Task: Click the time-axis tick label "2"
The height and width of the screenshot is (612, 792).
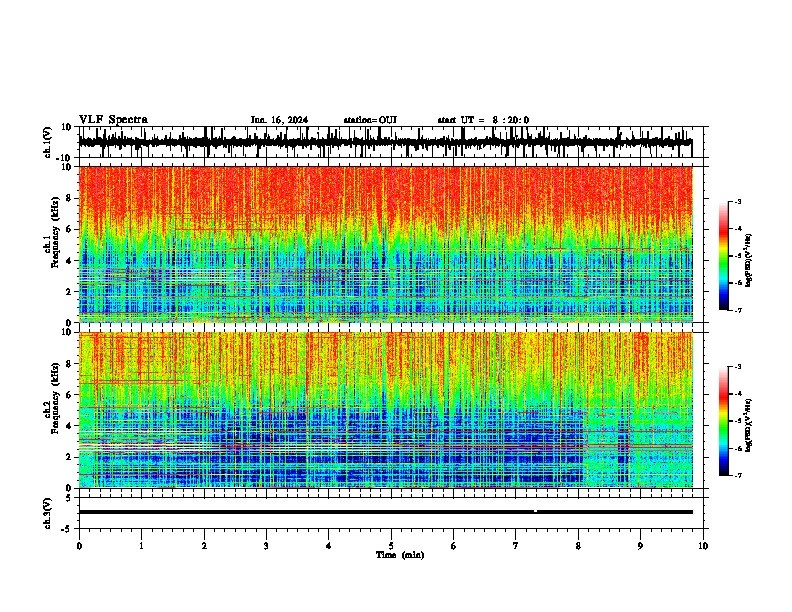Action: point(204,546)
